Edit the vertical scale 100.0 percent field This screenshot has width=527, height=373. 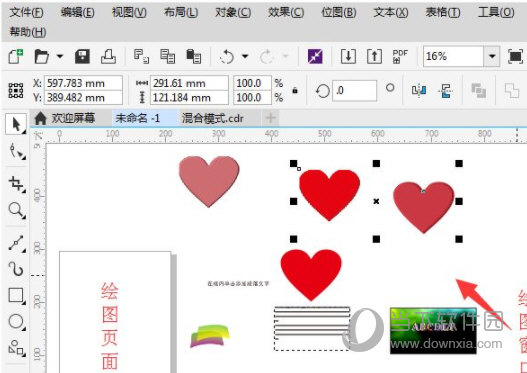tap(252, 97)
